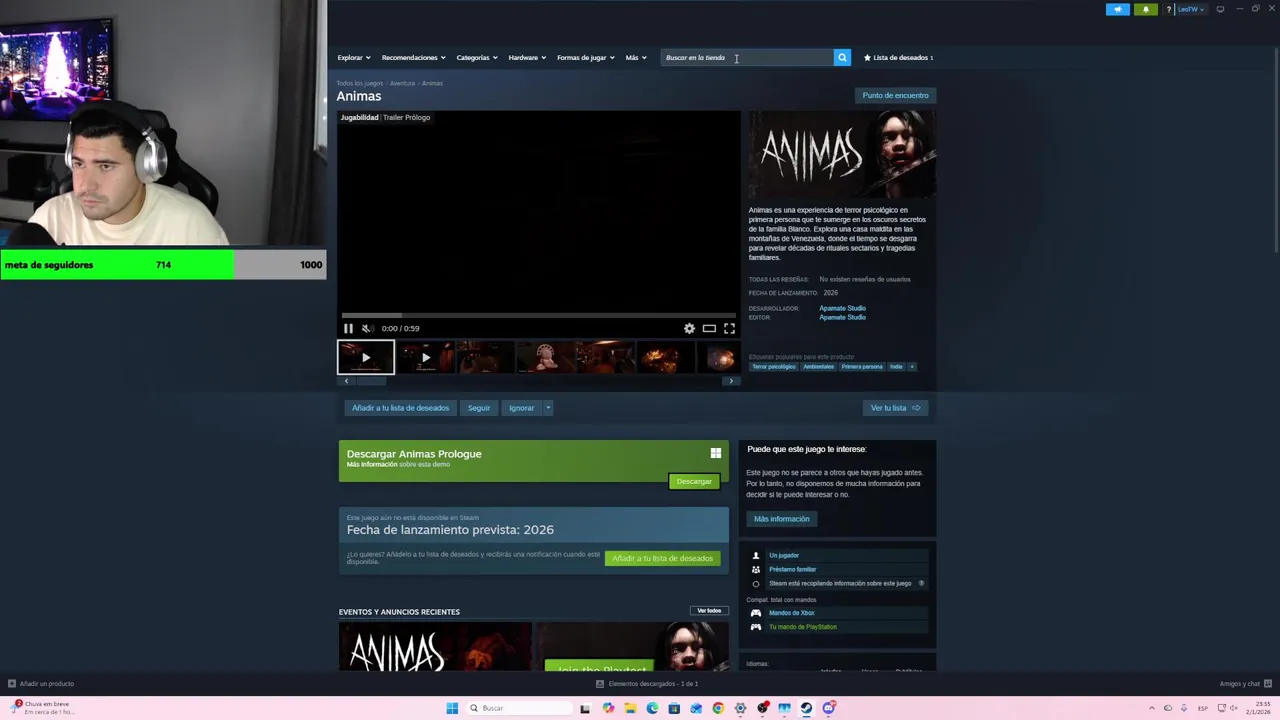Open the LeoTW account dropdown
The height and width of the screenshot is (720, 1280).
1191,9
